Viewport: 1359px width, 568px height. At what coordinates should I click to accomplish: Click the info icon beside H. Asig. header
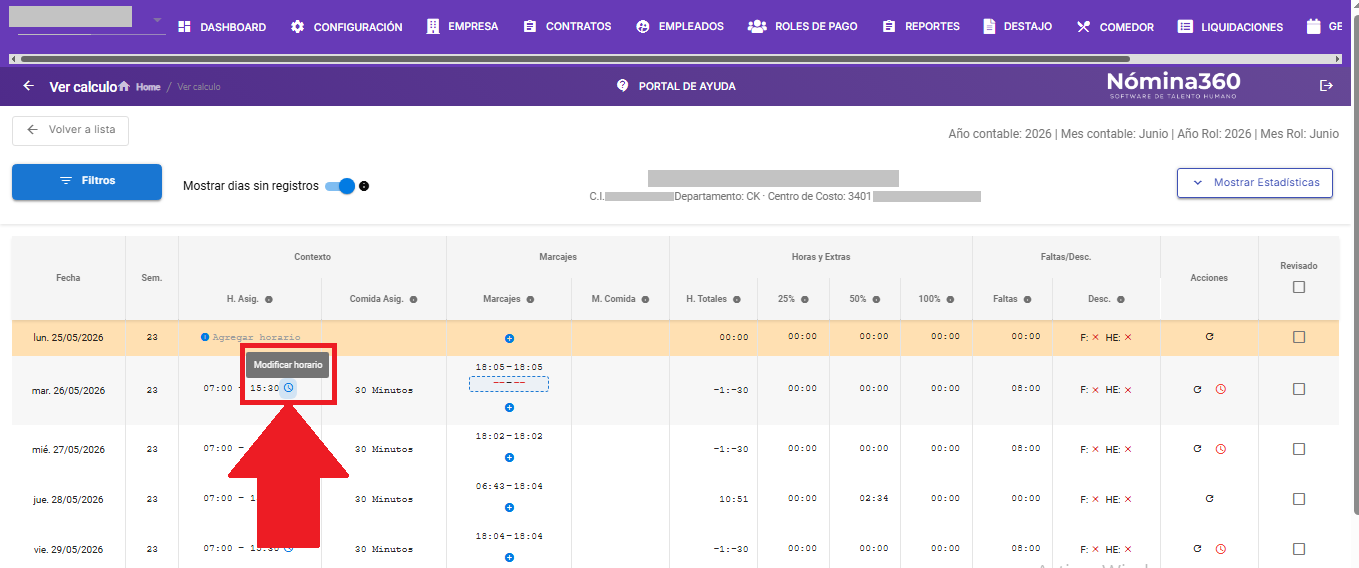coord(269,299)
